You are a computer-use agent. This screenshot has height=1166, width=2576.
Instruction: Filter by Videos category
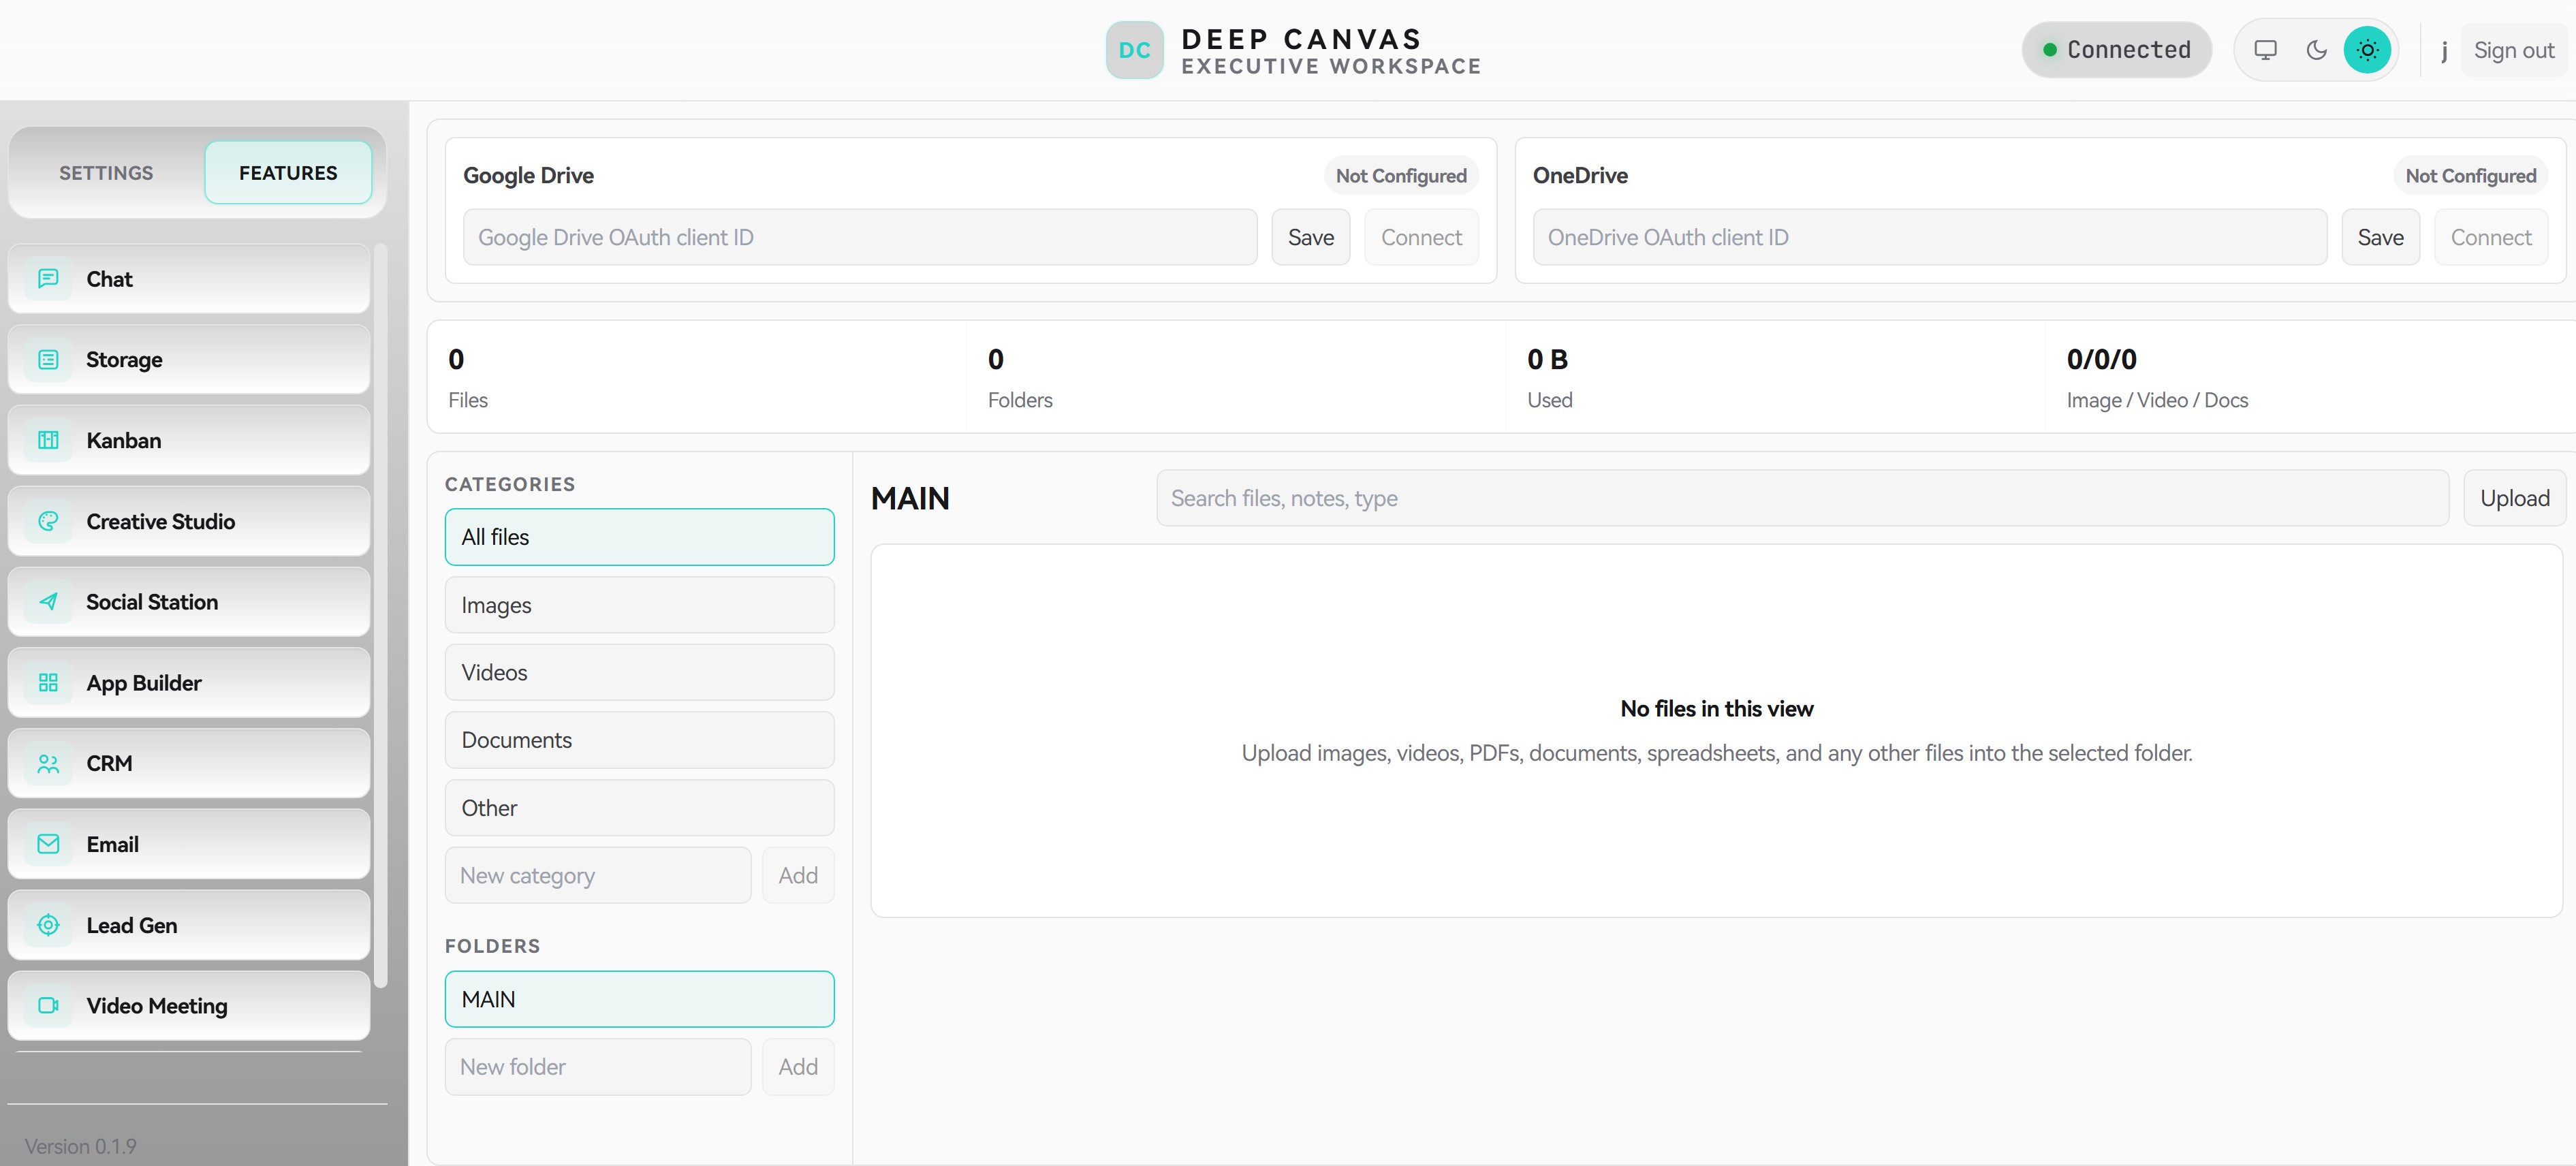pyautogui.click(x=639, y=672)
